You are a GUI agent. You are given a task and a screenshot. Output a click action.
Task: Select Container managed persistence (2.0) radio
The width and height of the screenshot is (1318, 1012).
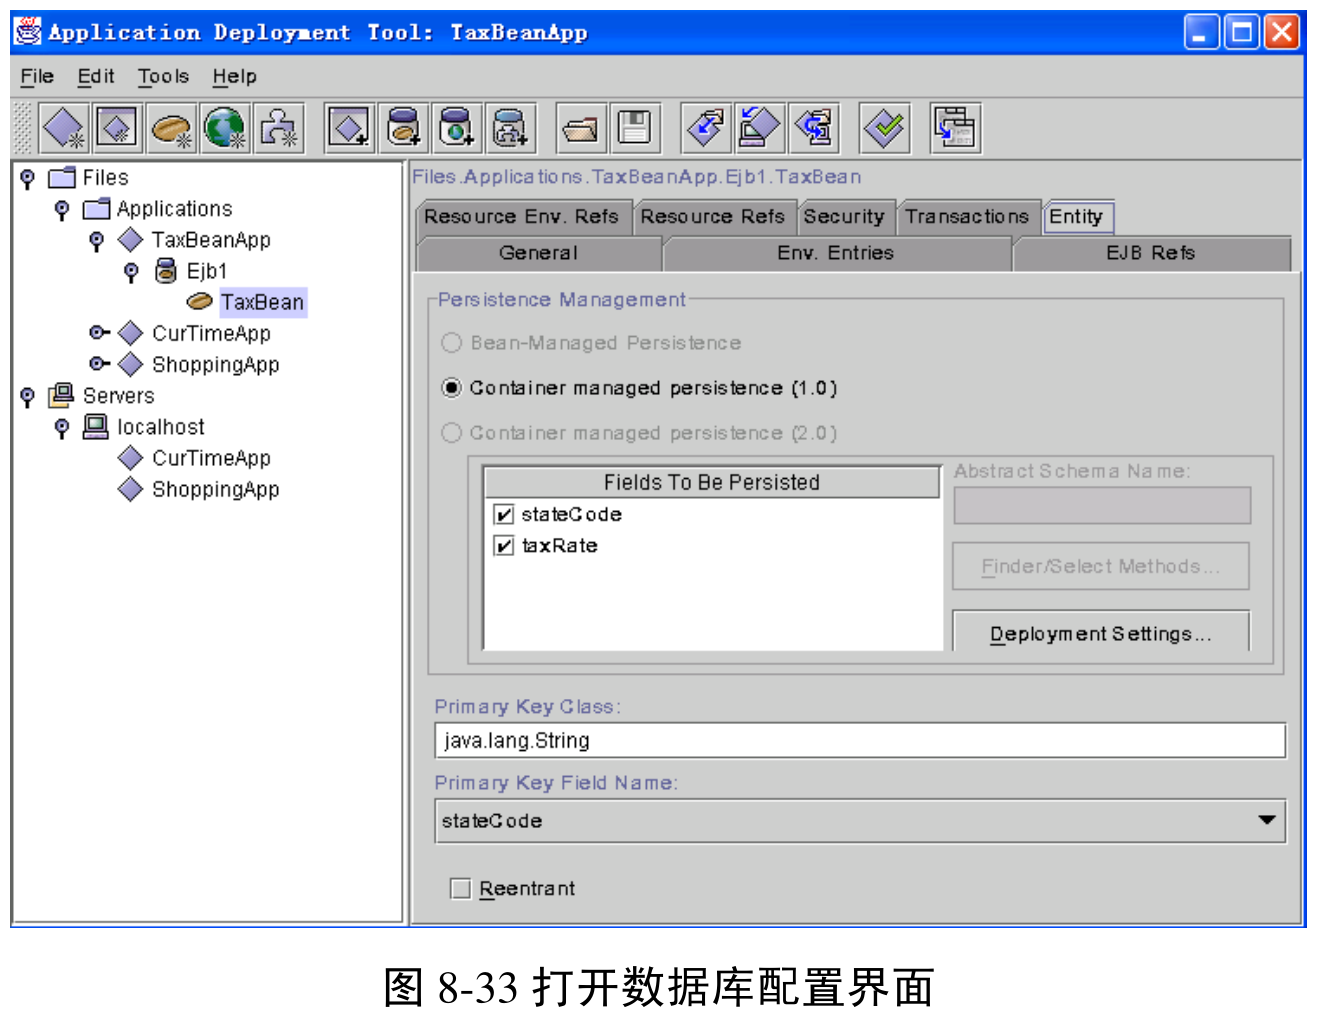coord(452,433)
